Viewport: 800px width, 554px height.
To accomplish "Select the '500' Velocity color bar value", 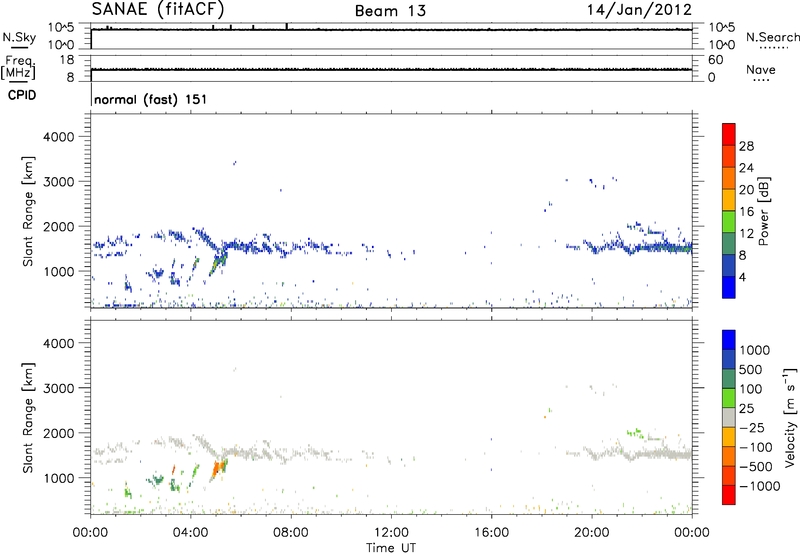I will coord(751,370).
